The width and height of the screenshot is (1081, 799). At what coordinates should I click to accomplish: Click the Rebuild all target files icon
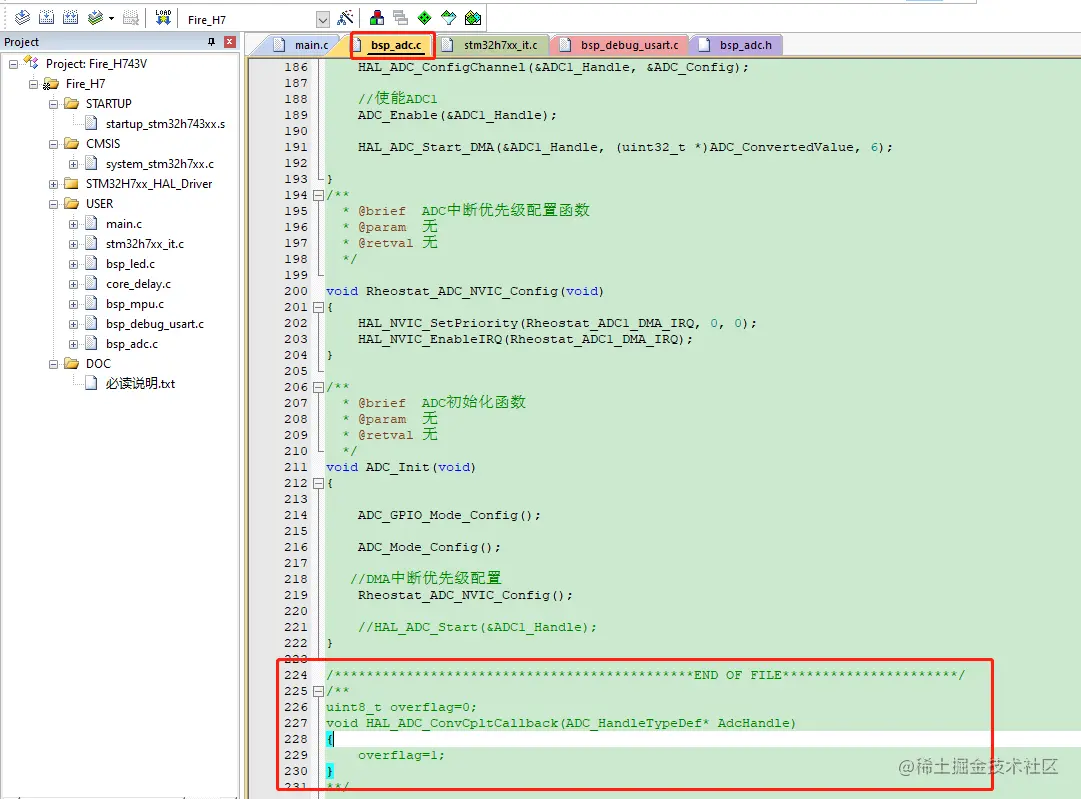(70, 18)
